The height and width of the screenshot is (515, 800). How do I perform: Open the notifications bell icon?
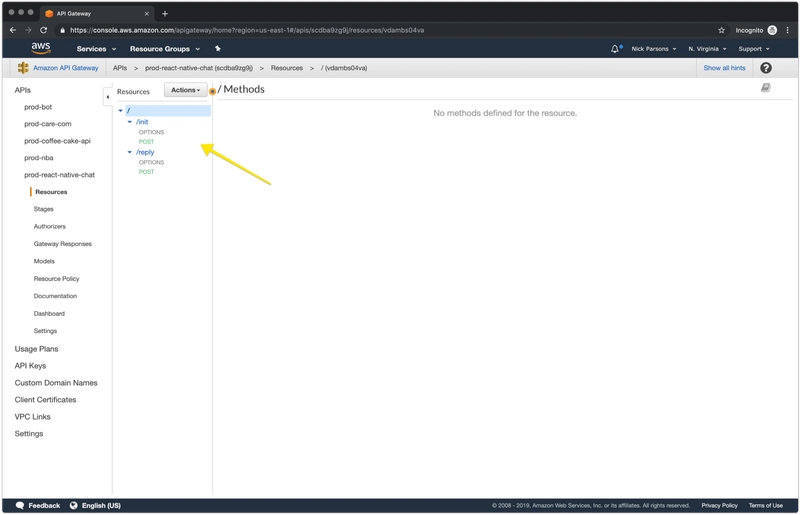(x=615, y=49)
